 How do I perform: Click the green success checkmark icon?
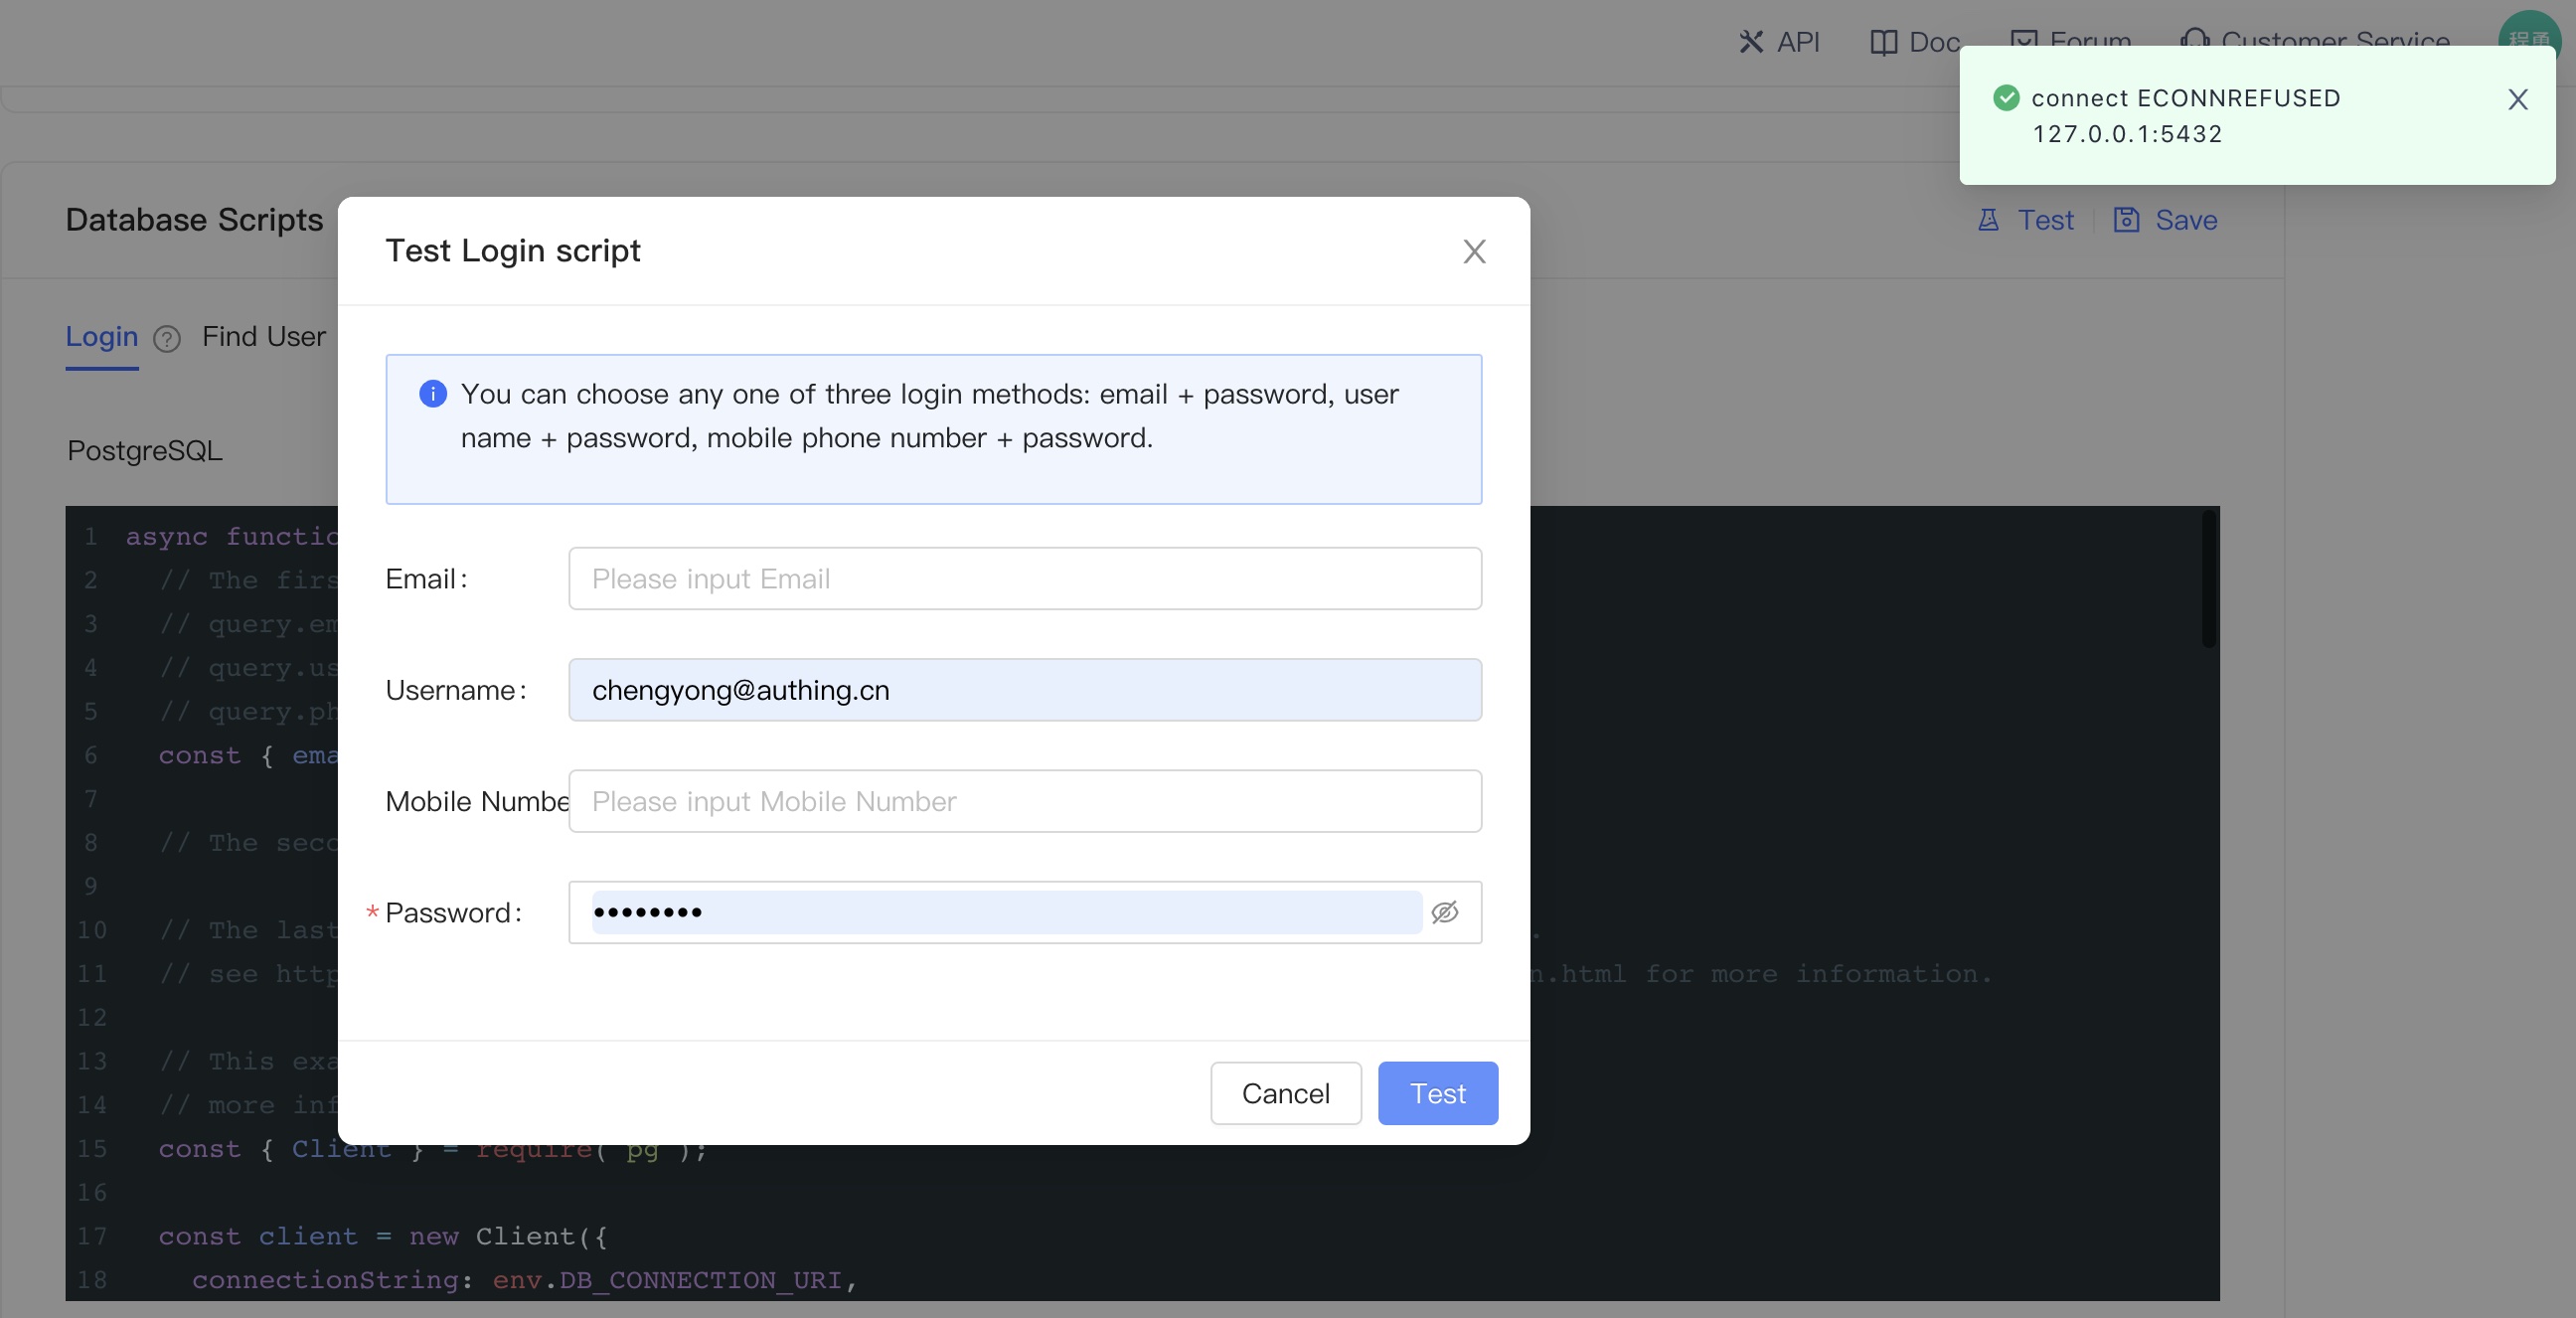tap(2006, 97)
